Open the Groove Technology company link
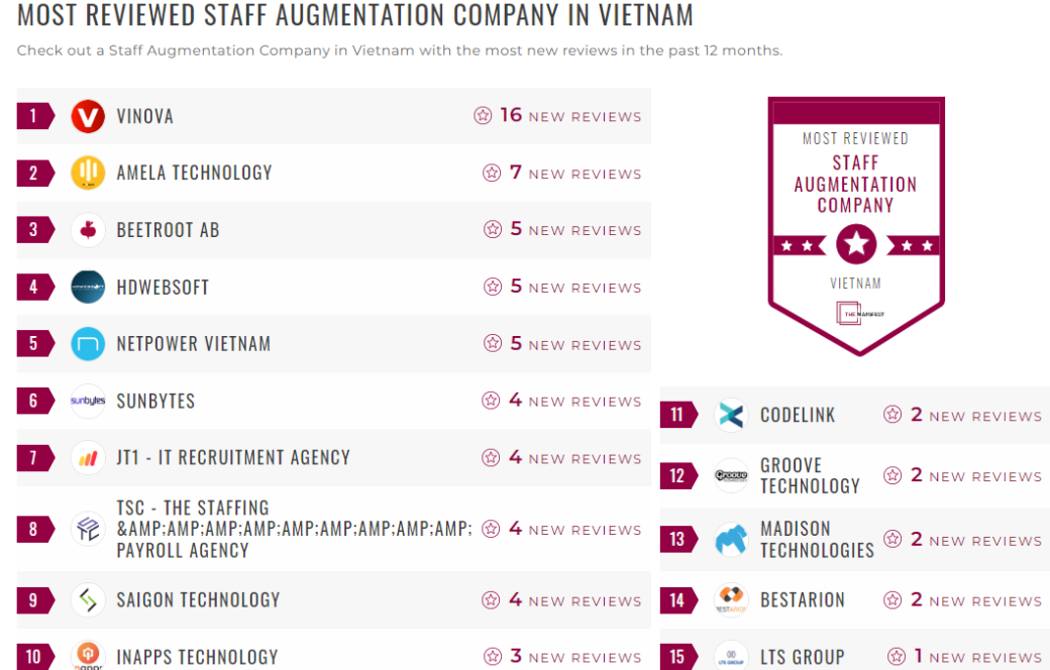This screenshot has height=670, width=1050. (x=809, y=476)
